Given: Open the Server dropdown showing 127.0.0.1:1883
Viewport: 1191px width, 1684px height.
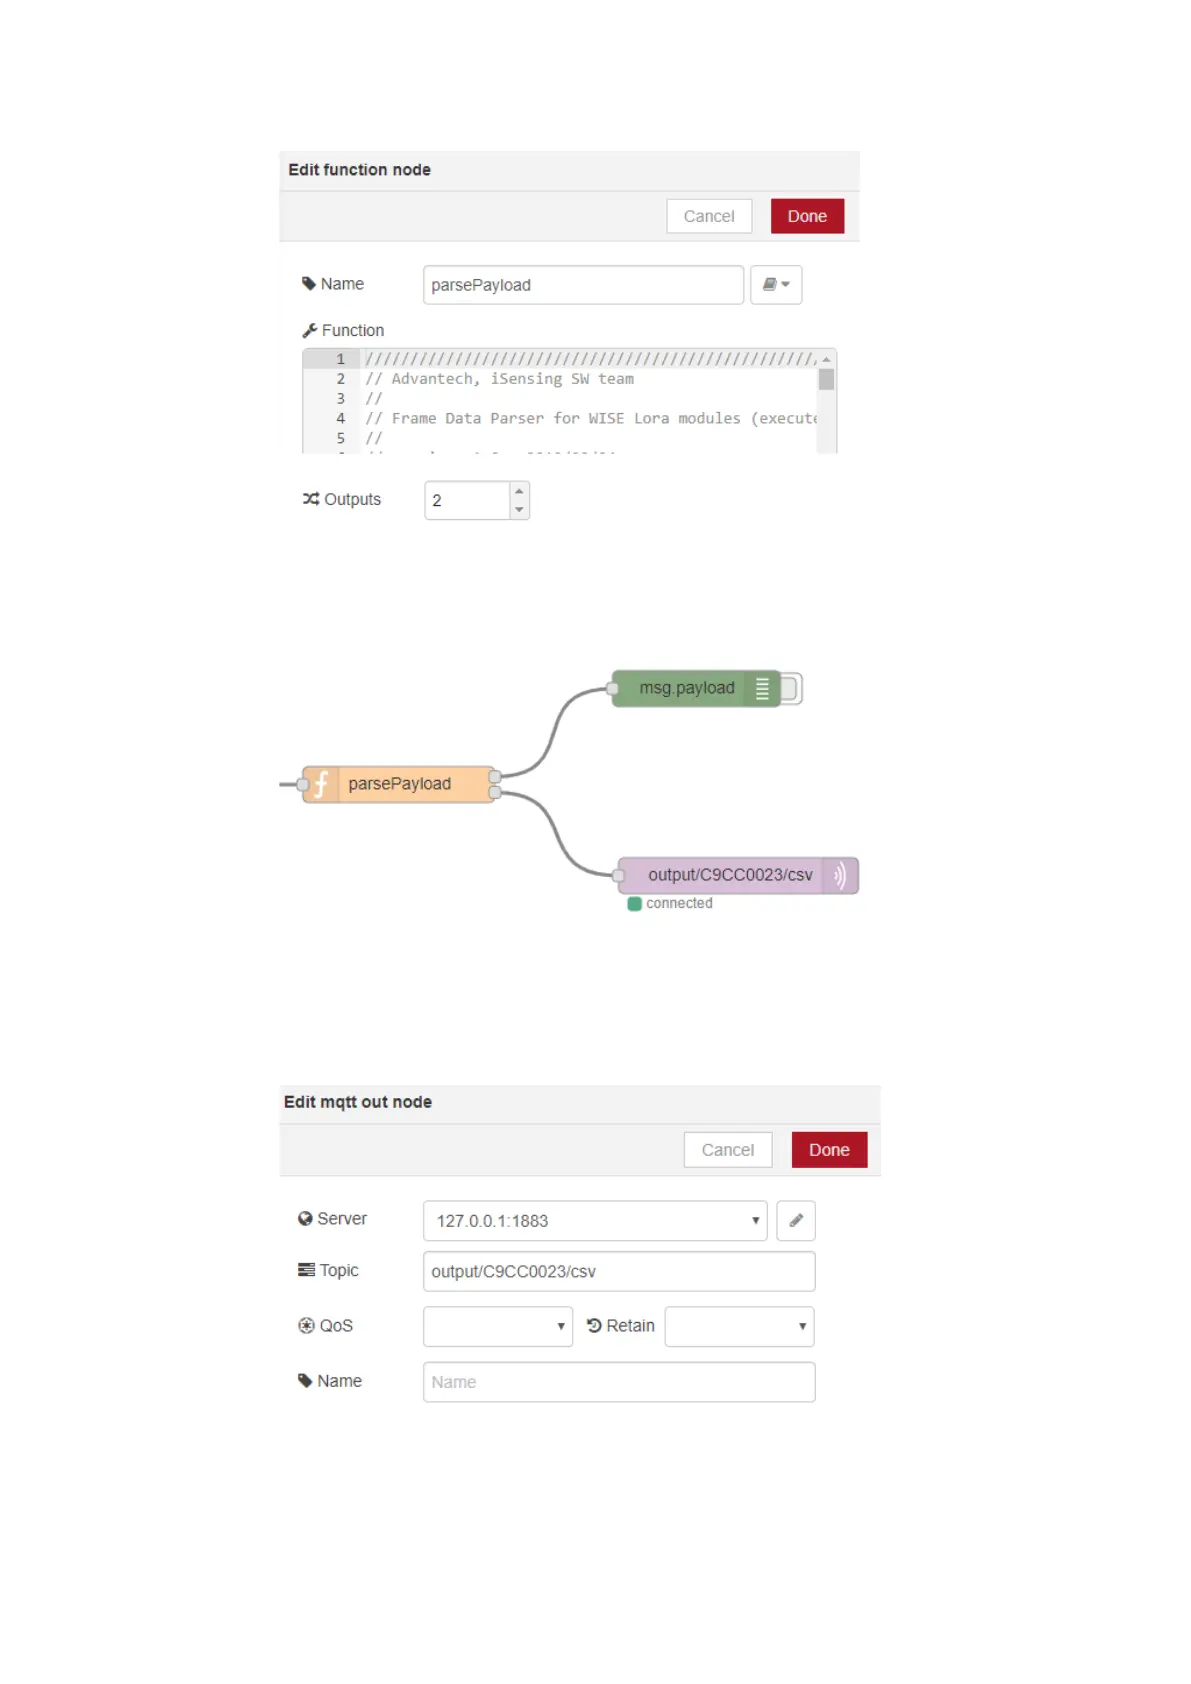Looking at the screenshot, I should 595,1220.
